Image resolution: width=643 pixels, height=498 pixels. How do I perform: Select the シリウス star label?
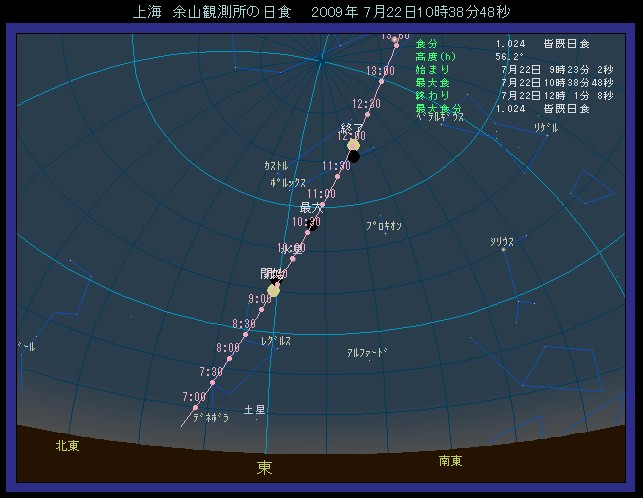(503, 242)
